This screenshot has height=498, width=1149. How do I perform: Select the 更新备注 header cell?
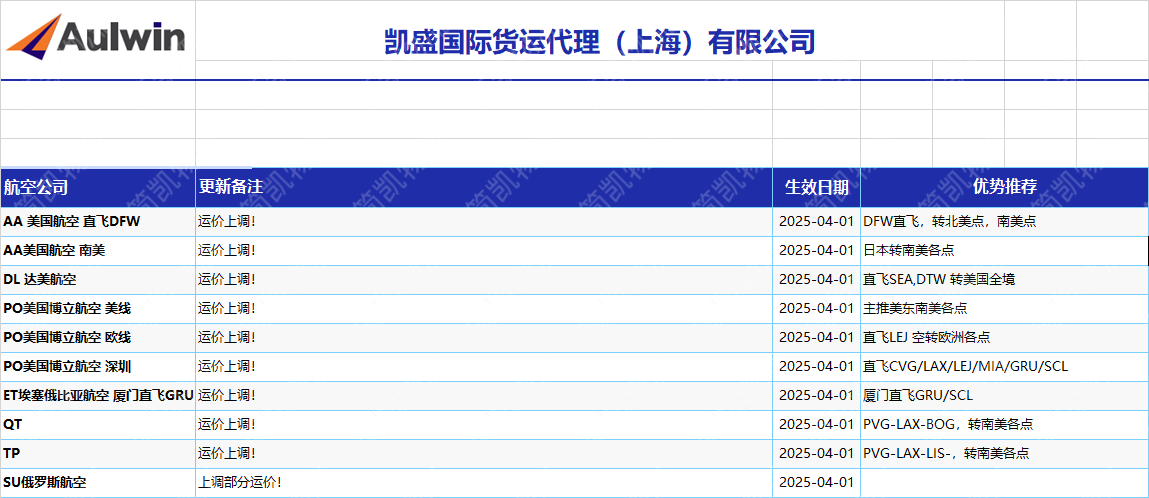484,187
